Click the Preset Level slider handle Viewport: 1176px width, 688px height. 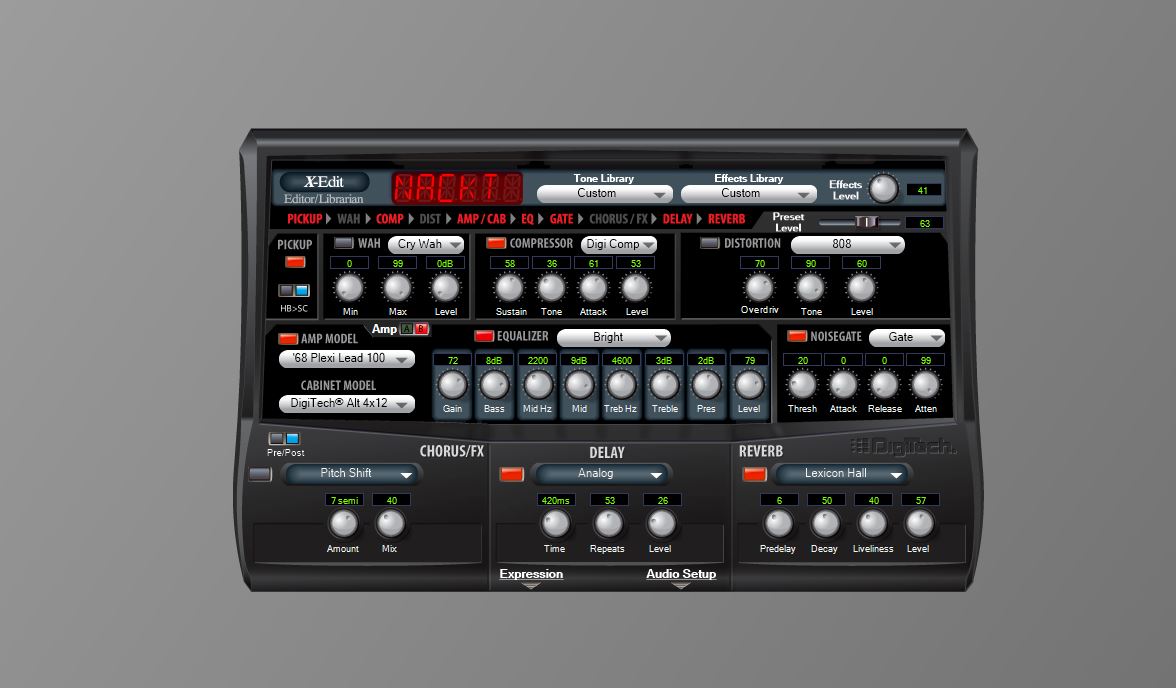click(866, 222)
